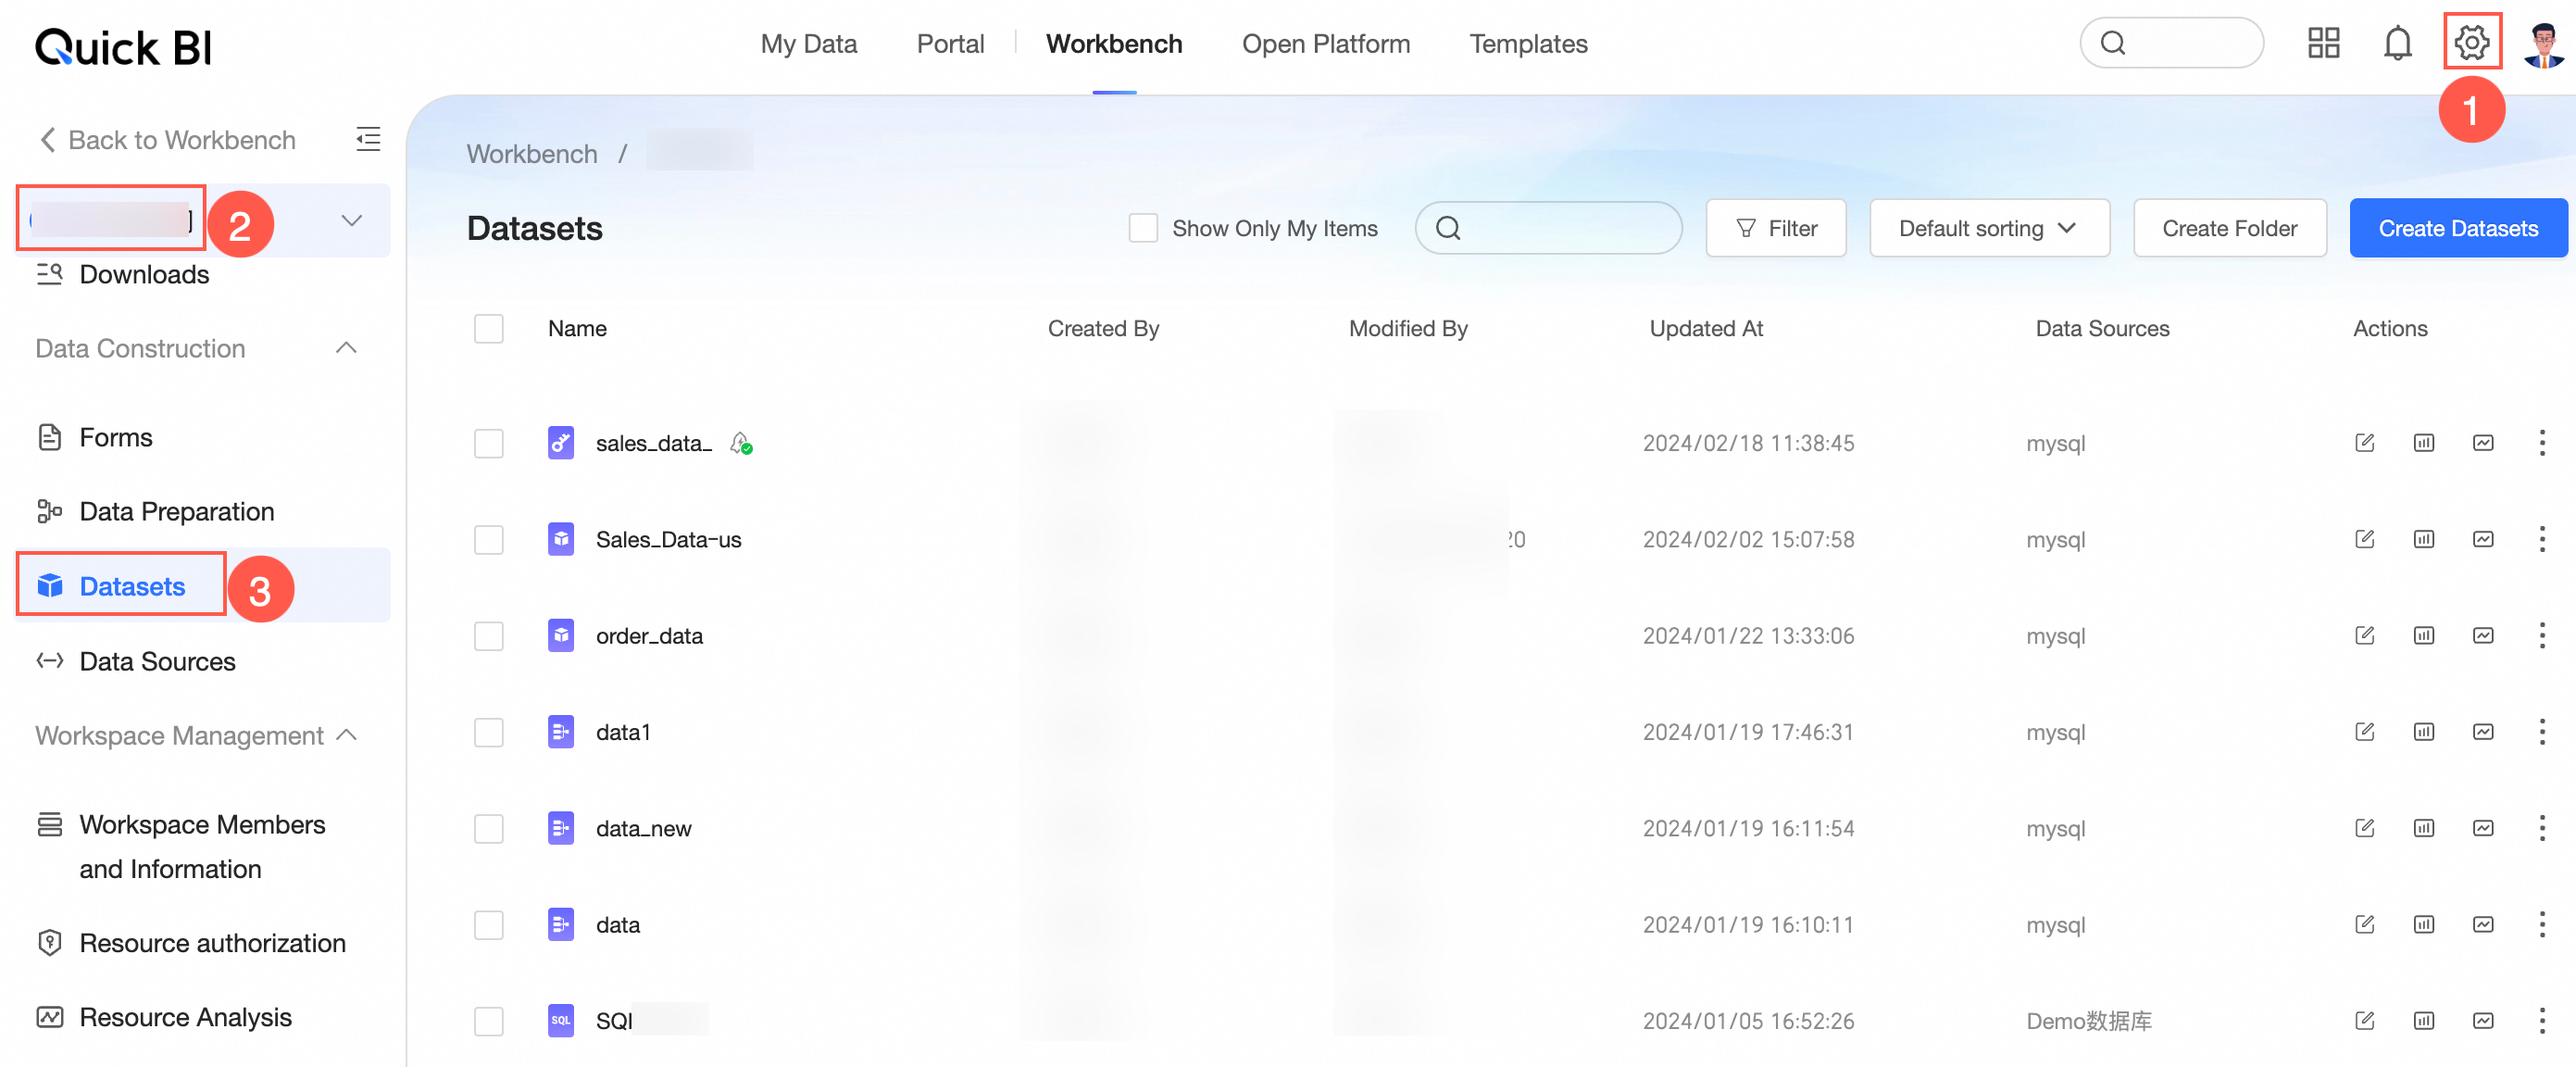2576x1067 pixels.
Task: Open the apps grid icon
Action: coord(2323,43)
